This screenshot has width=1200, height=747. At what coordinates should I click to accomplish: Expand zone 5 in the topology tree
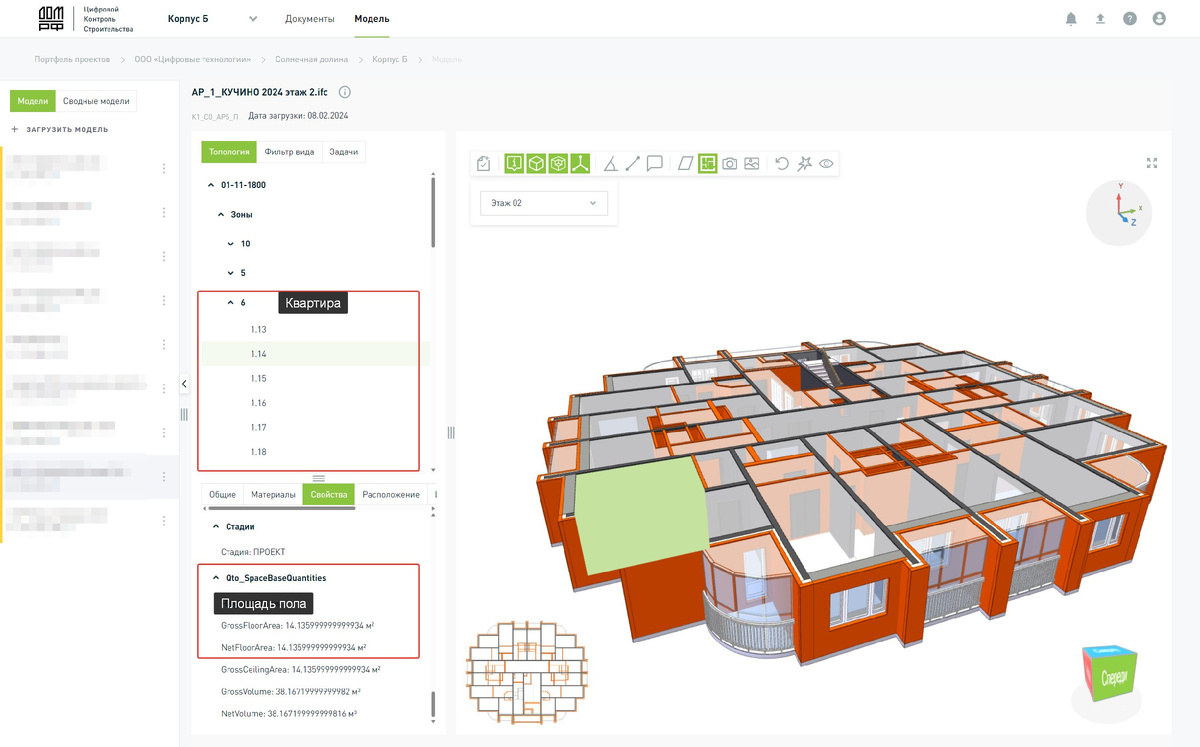[231, 273]
